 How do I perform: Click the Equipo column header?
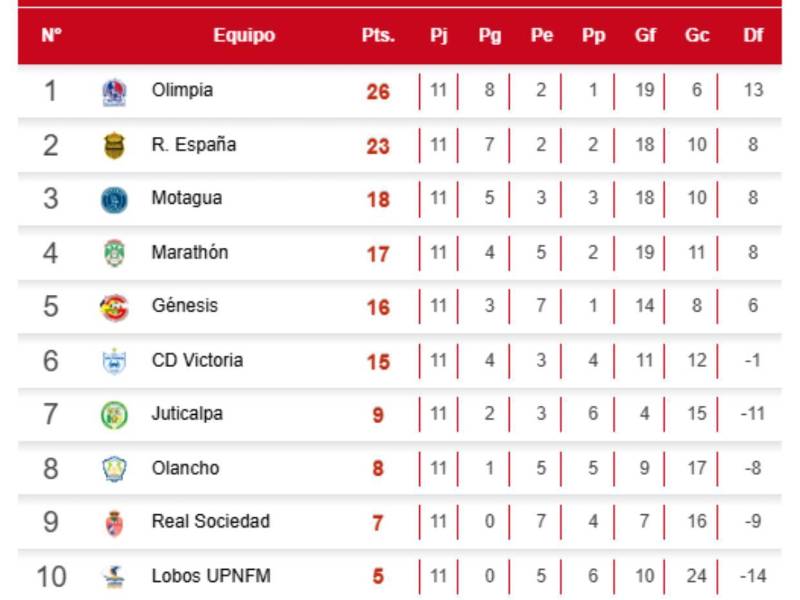[x=243, y=36]
